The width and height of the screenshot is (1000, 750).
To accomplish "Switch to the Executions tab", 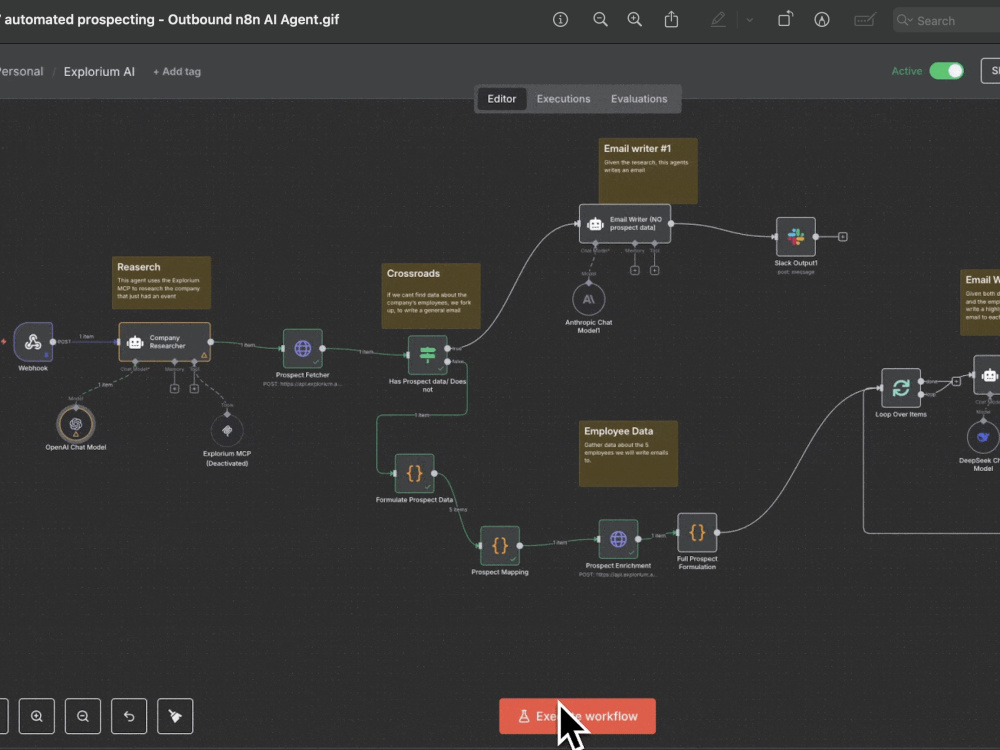I will pos(564,99).
